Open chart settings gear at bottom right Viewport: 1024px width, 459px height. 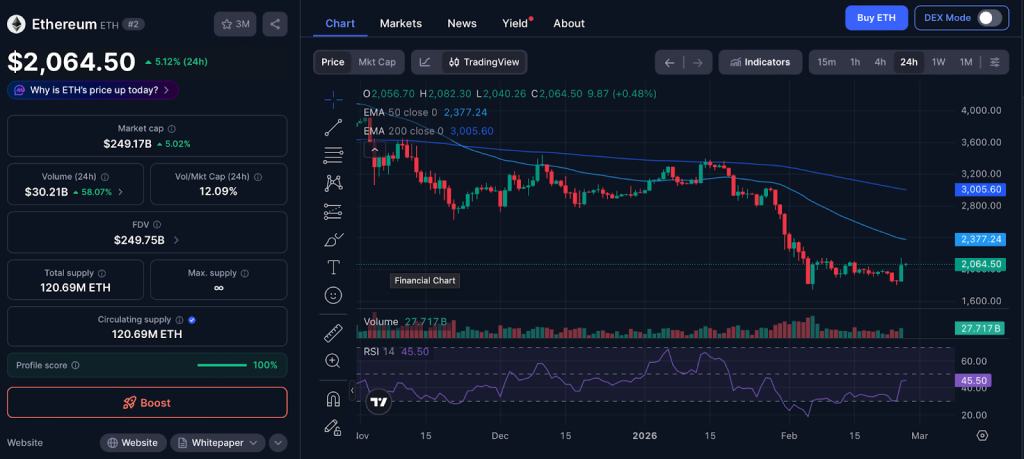982,436
